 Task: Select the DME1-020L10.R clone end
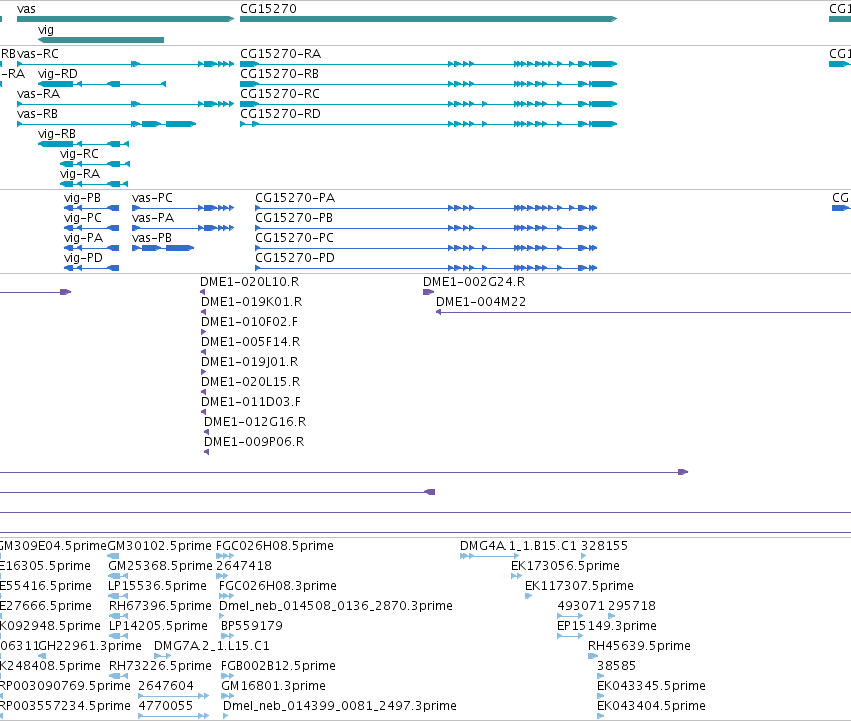point(202,292)
